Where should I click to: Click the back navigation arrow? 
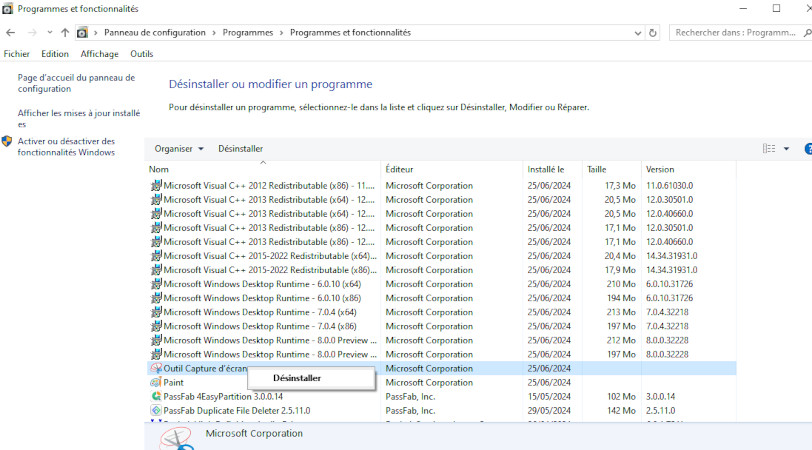coord(10,33)
